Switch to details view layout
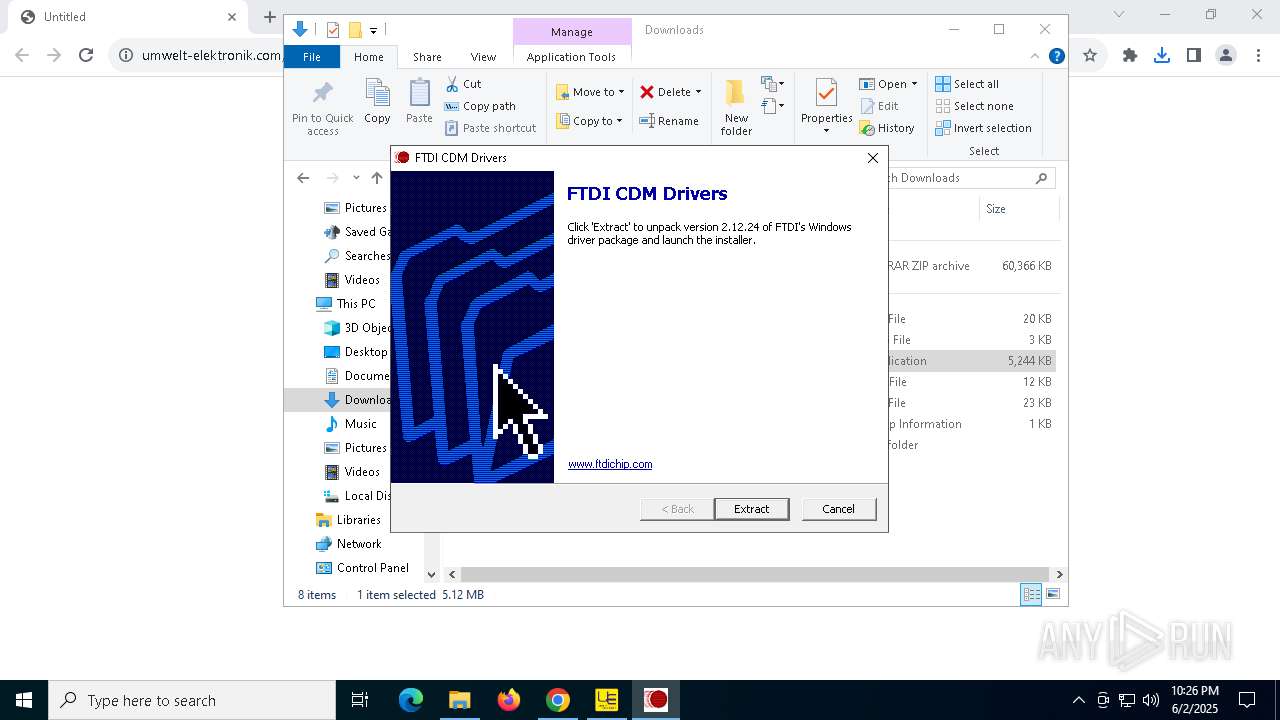This screenshot has height=720, width=1280. 1031,594
